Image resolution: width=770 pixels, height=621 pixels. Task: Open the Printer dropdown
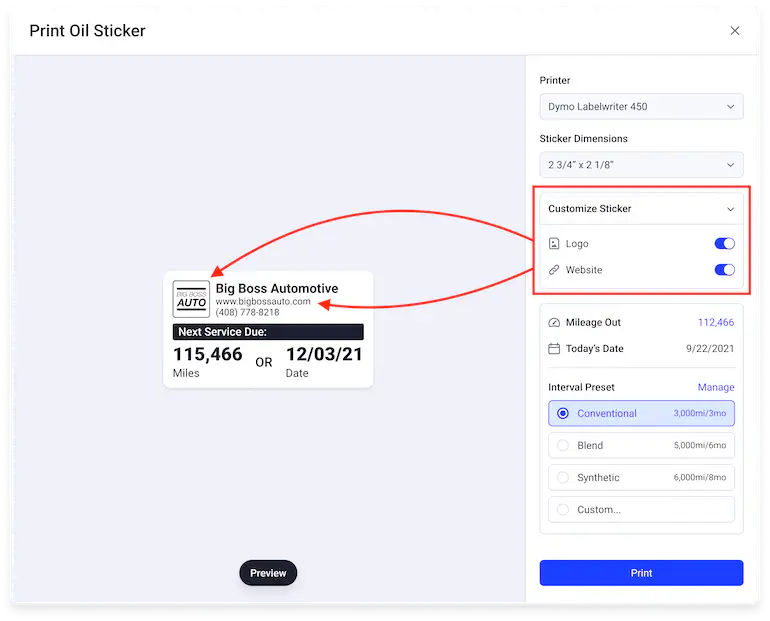pyautogui.click(x=641, y=106)
